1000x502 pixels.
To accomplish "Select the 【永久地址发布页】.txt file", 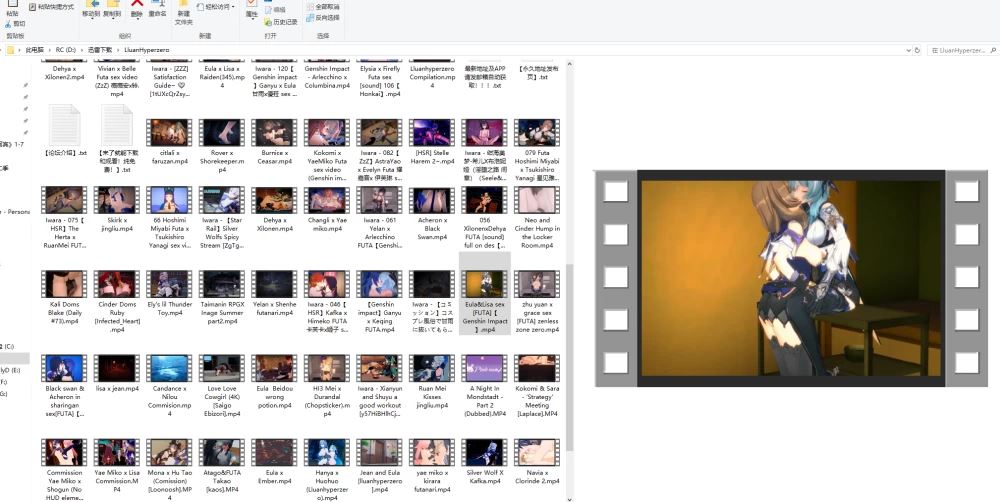I will (537, 73).
